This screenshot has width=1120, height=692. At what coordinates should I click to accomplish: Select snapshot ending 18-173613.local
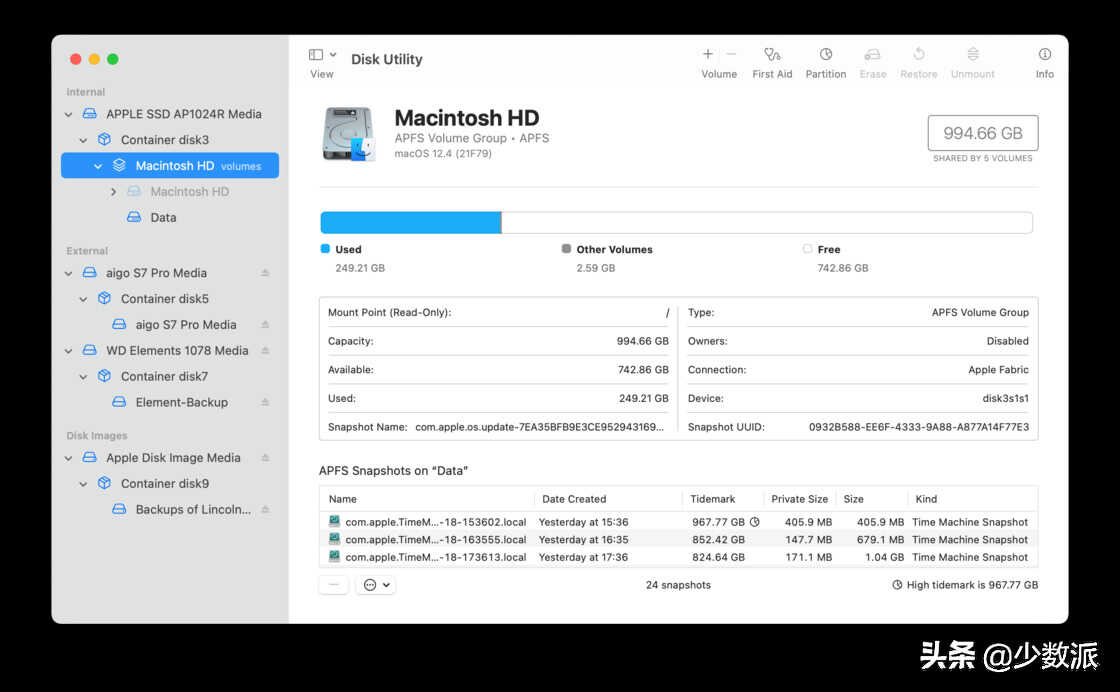678,557
